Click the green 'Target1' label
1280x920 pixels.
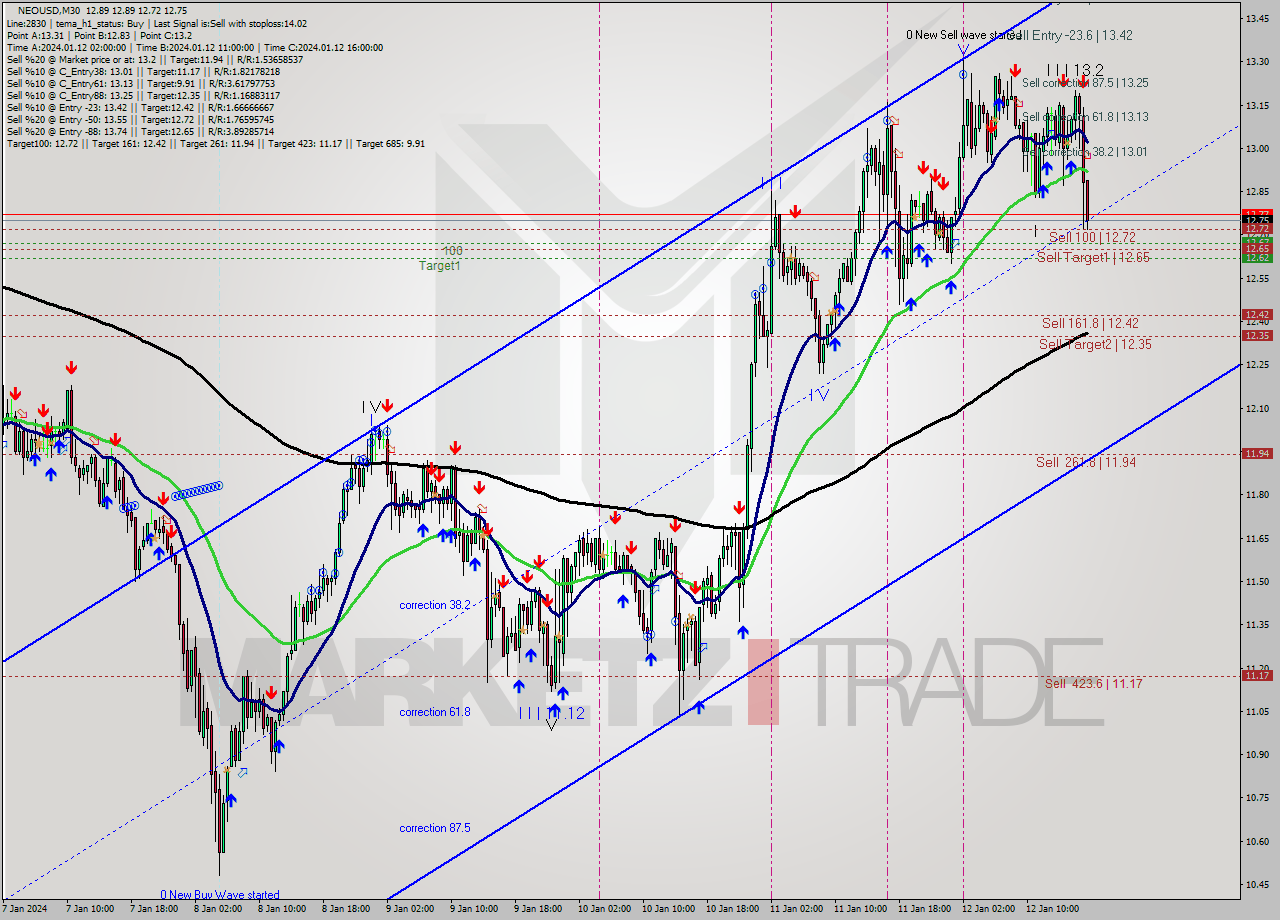[440, 266]
